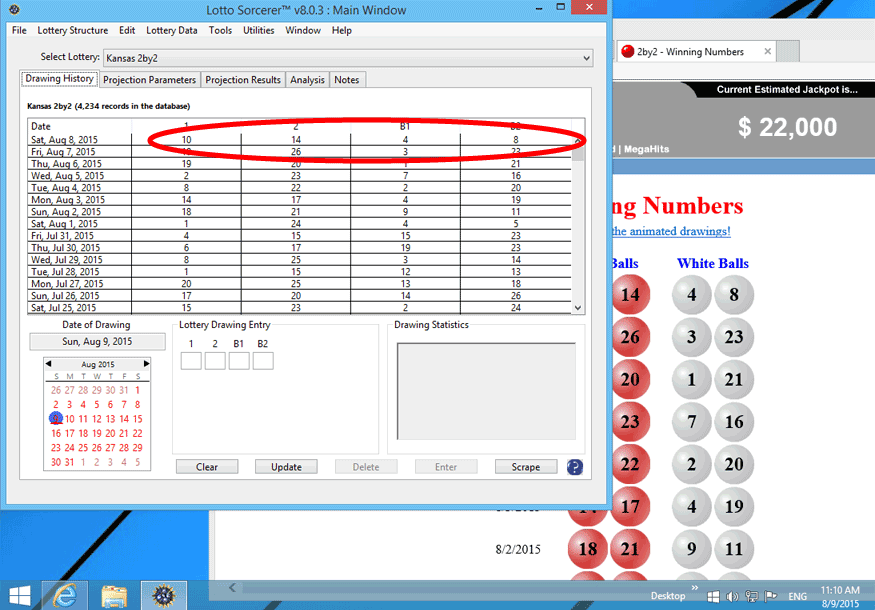Image resolution: width=875 pixels, height=610 pixels.
Task: Click the Desktop toolbar label on taskbar
Action: (668, 596)
